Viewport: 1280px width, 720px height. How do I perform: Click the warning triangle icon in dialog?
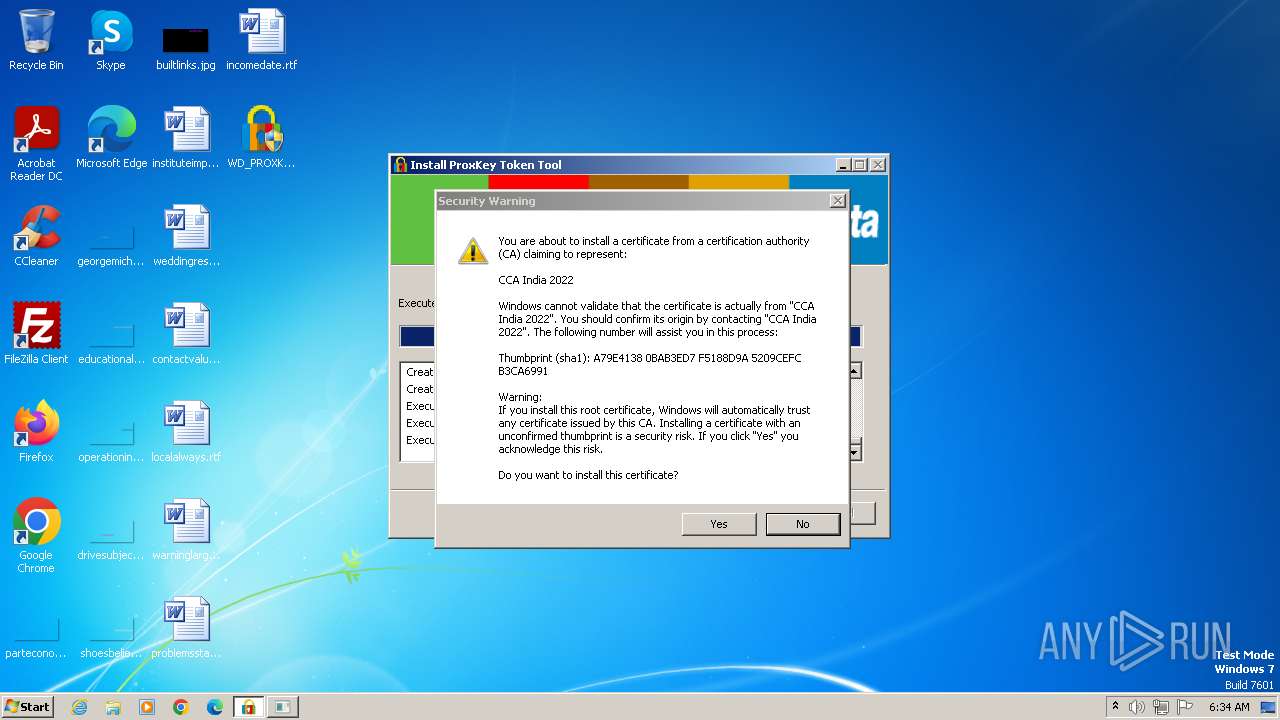pyautogui.click(x=473, y=250)
